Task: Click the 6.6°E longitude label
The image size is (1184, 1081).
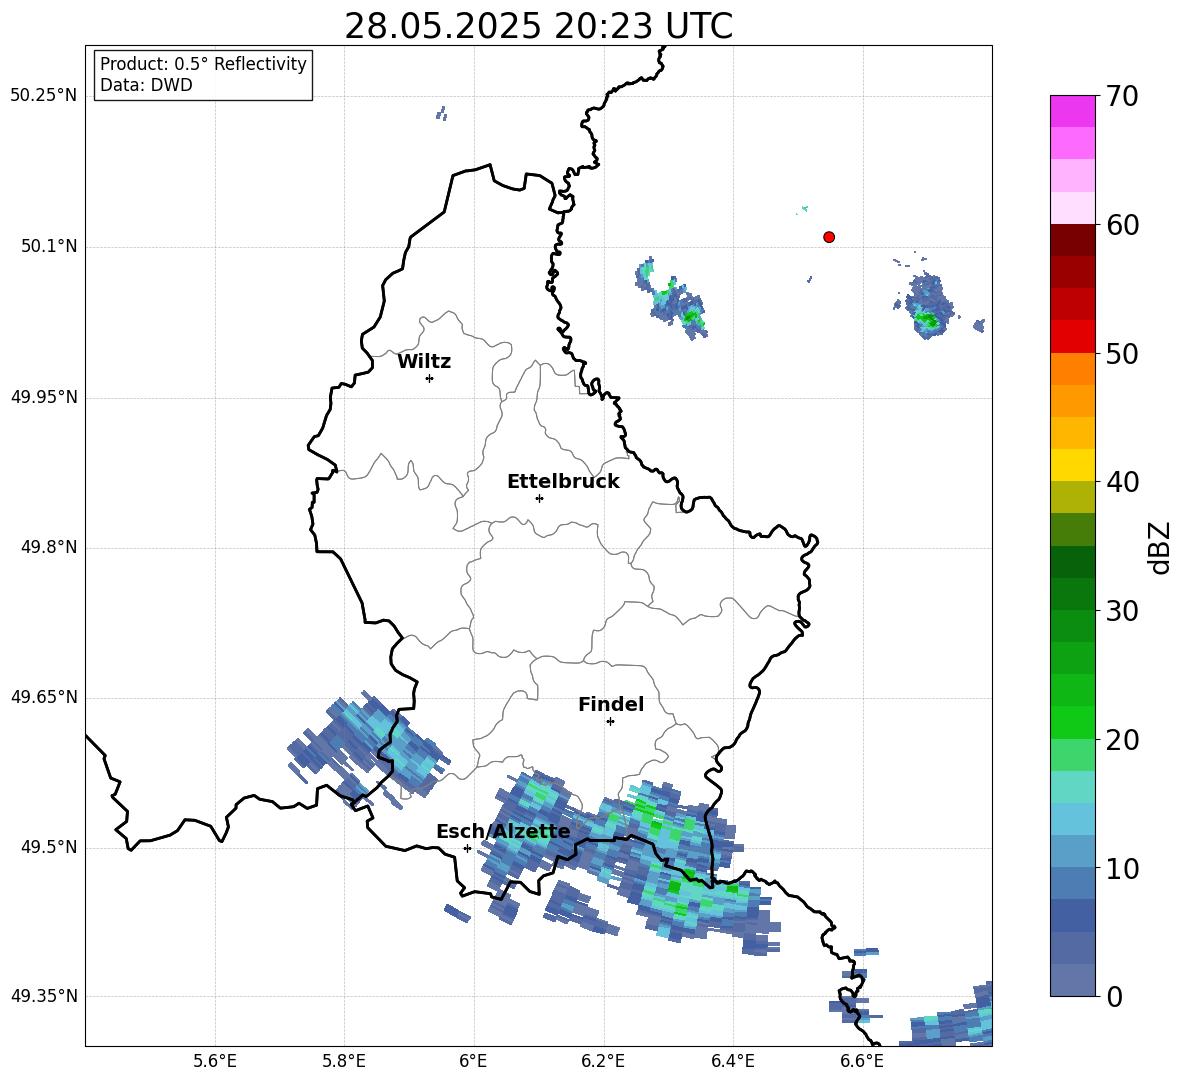Action: click(x=862, y=1061)
